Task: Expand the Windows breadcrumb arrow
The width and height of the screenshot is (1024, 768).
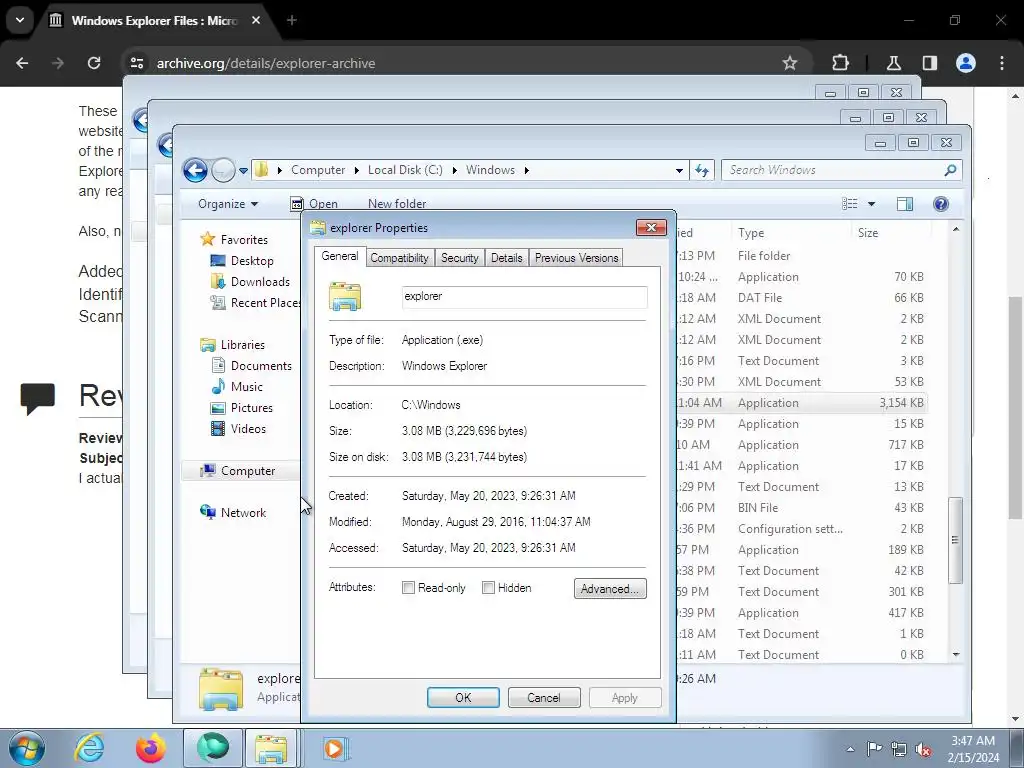Action: 526,170
